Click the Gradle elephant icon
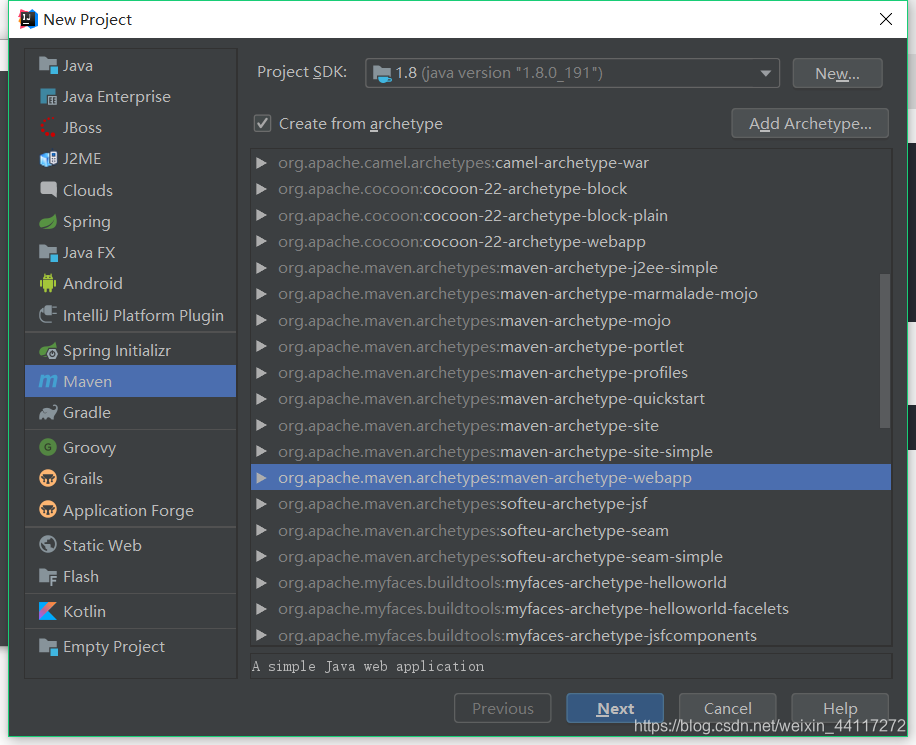Image resolution: width=916 pixels, height=745 pixels. click(x=48, y=413)
